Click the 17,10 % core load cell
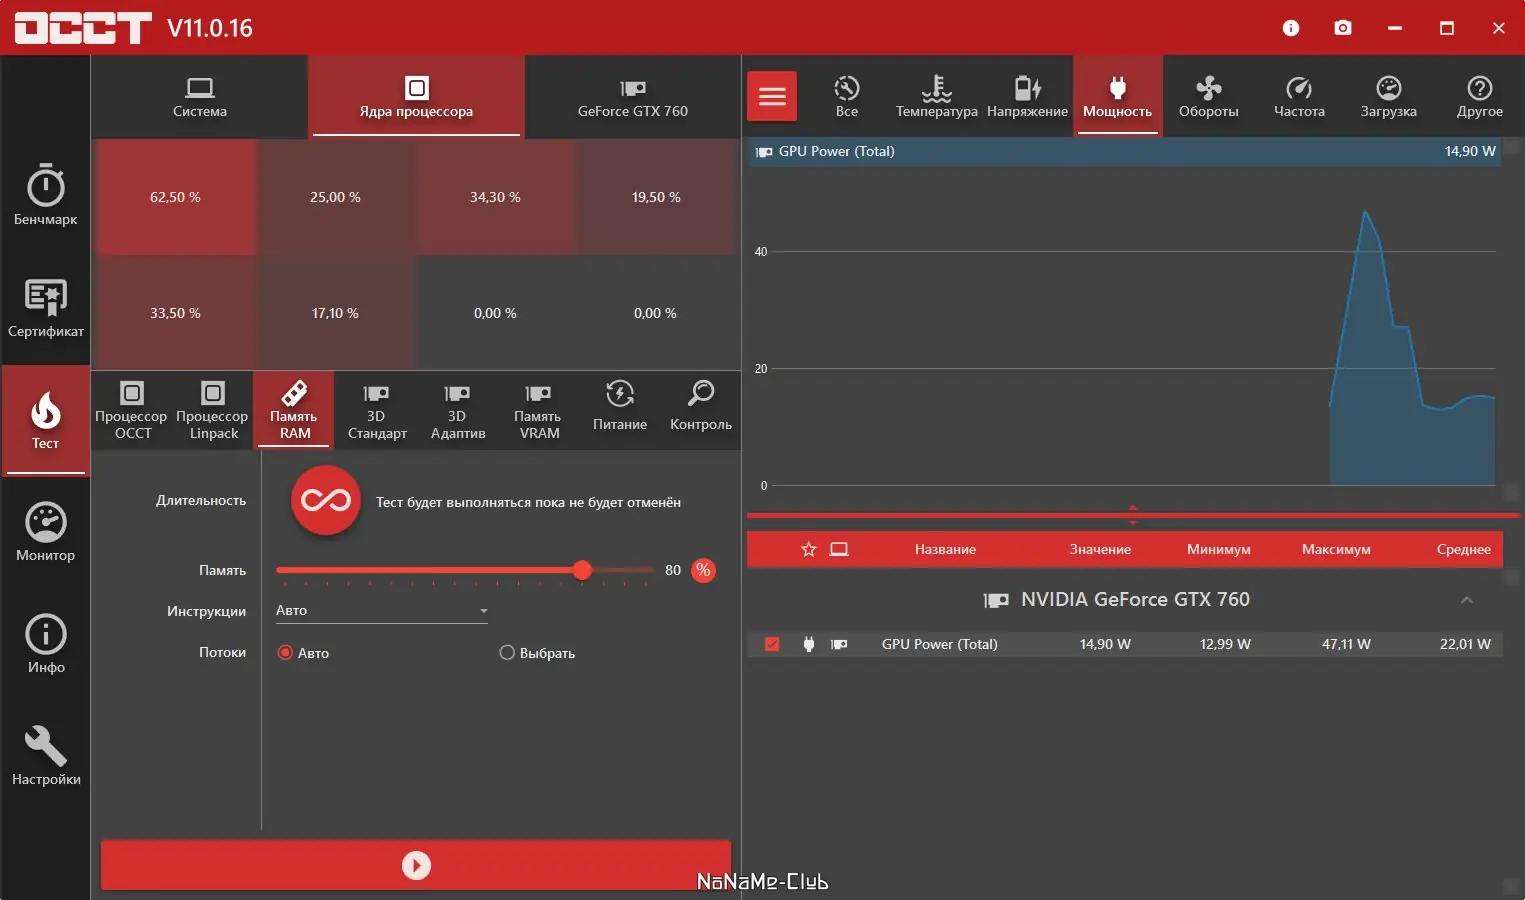The width and height of the screenshot is (1525, 900). [335, 313]
